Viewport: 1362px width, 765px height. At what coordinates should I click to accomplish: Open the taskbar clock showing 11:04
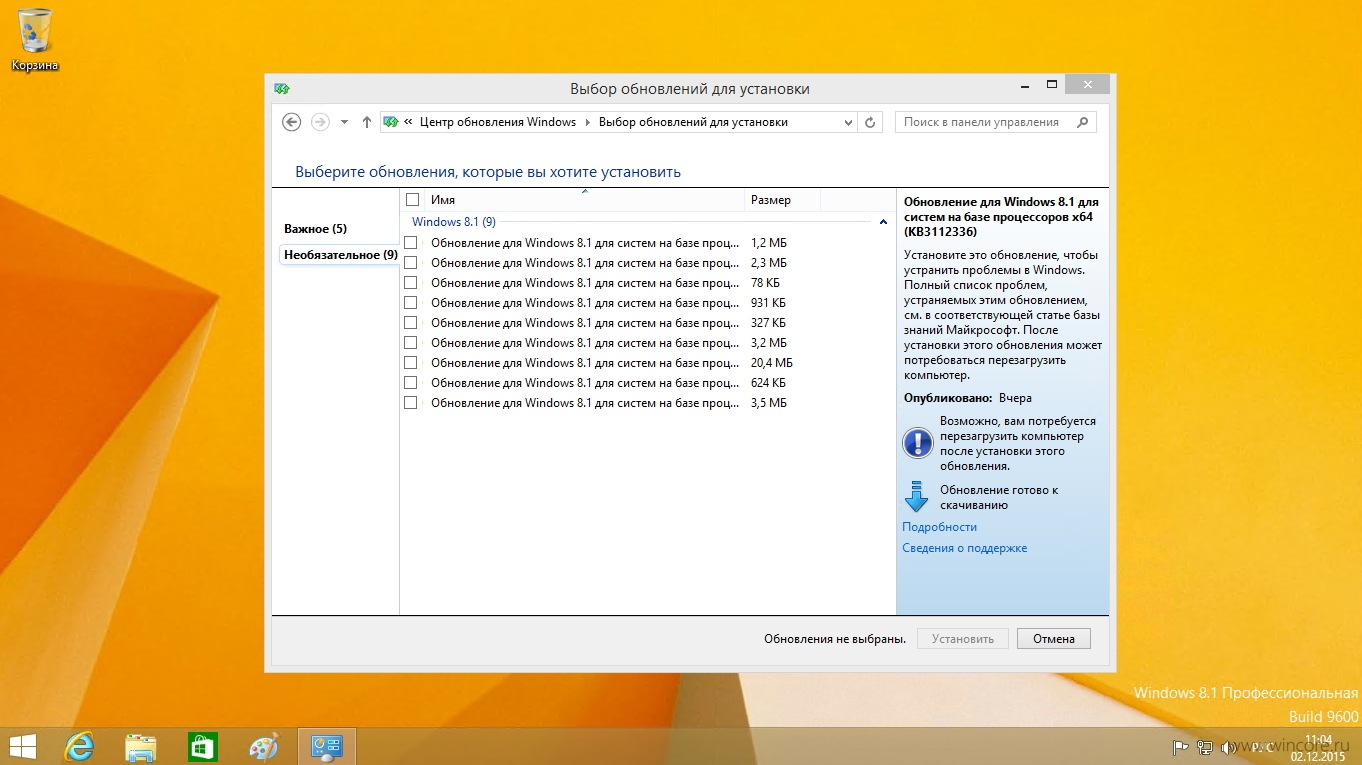coord(1318,747)
